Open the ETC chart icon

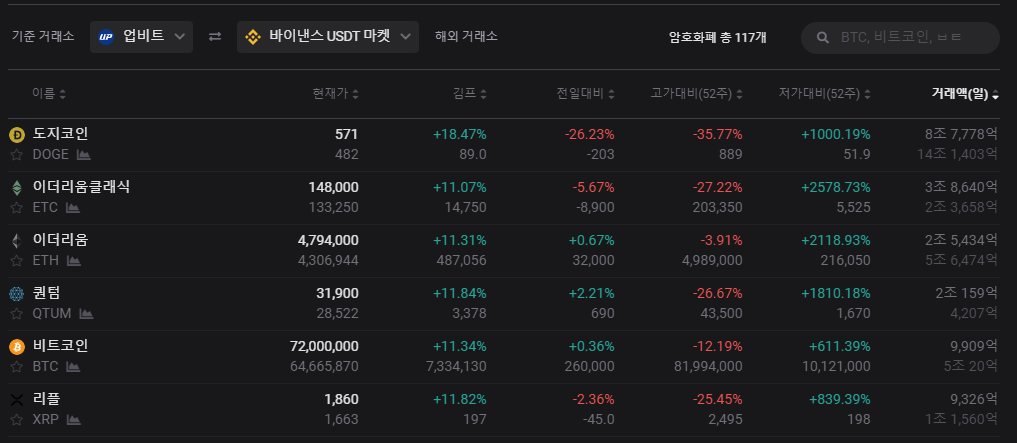pyautogui.click(x=73, y=208)
